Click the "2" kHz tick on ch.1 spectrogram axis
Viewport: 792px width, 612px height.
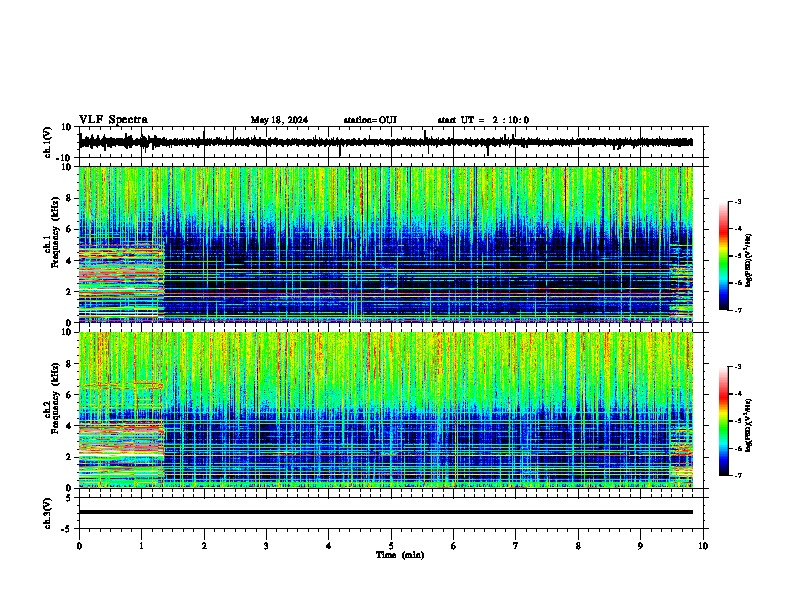tap(69, 291)
